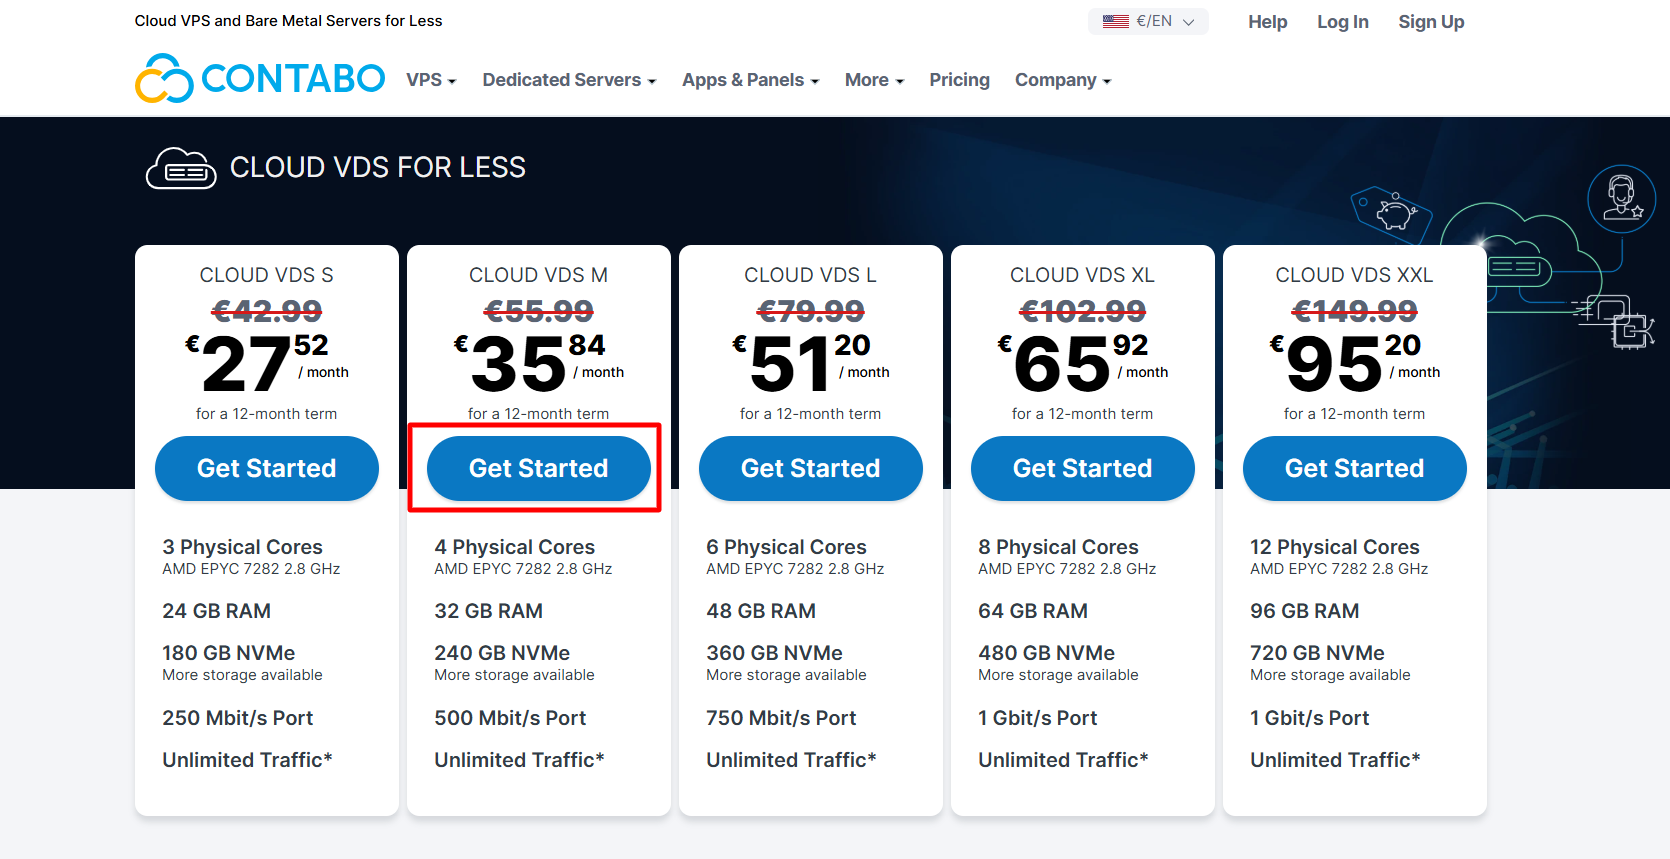Open the support agent chat icon
1670x859 pixels.
(x=1622, y=199)
